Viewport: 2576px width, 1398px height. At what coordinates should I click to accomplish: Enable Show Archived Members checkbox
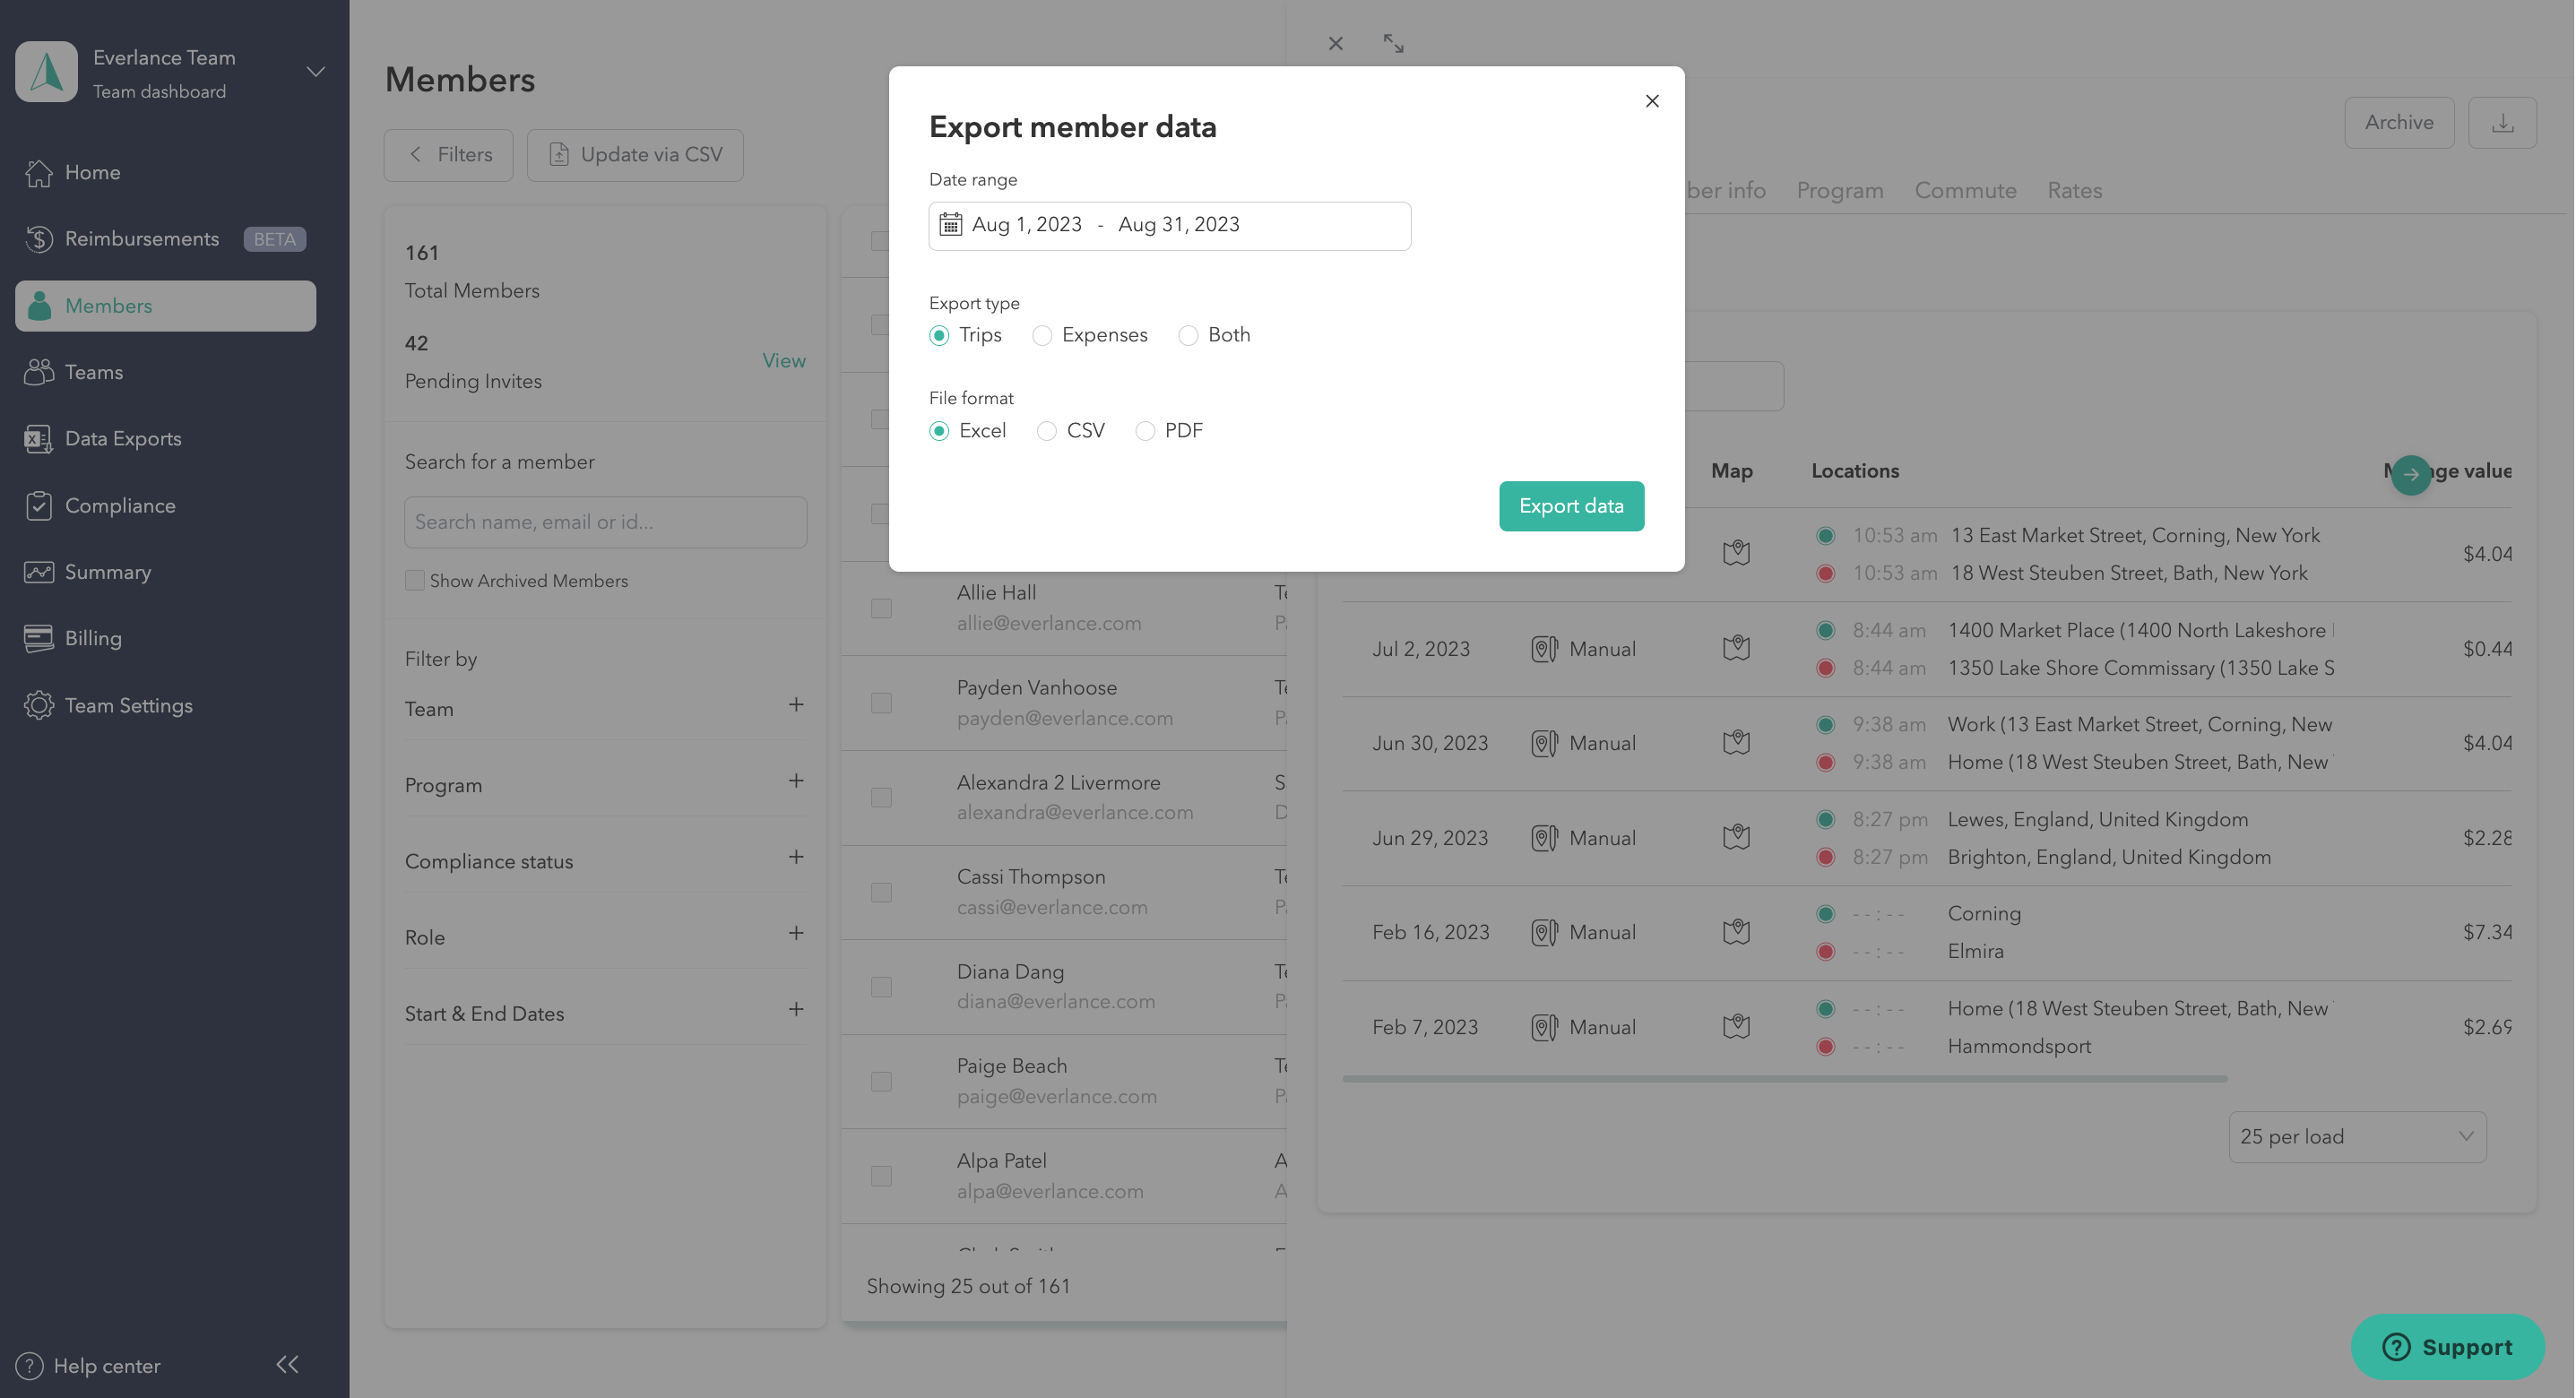tap(414, 581)
